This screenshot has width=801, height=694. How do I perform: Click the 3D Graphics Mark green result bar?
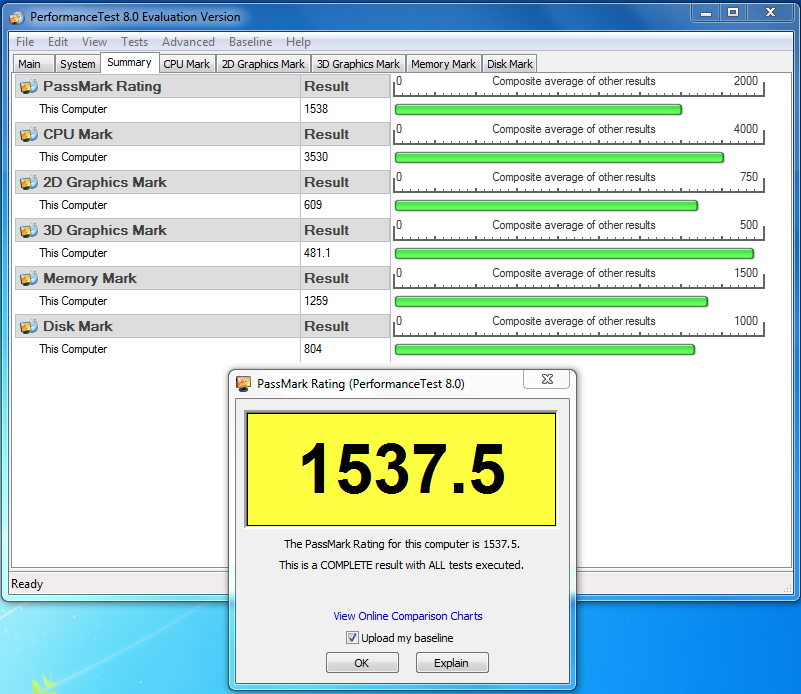[x=574, y=254]
